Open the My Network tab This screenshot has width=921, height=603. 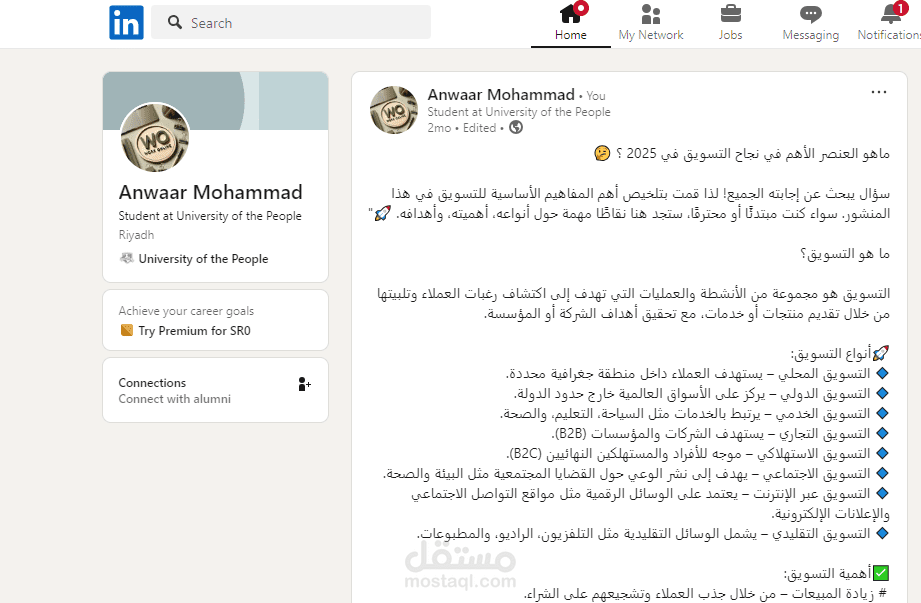(651, 23)
